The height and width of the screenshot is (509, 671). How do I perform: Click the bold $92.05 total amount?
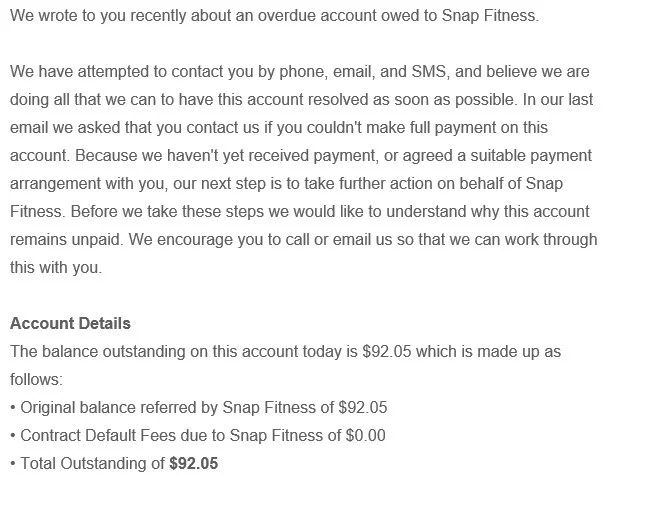click(x=194, y=463)
